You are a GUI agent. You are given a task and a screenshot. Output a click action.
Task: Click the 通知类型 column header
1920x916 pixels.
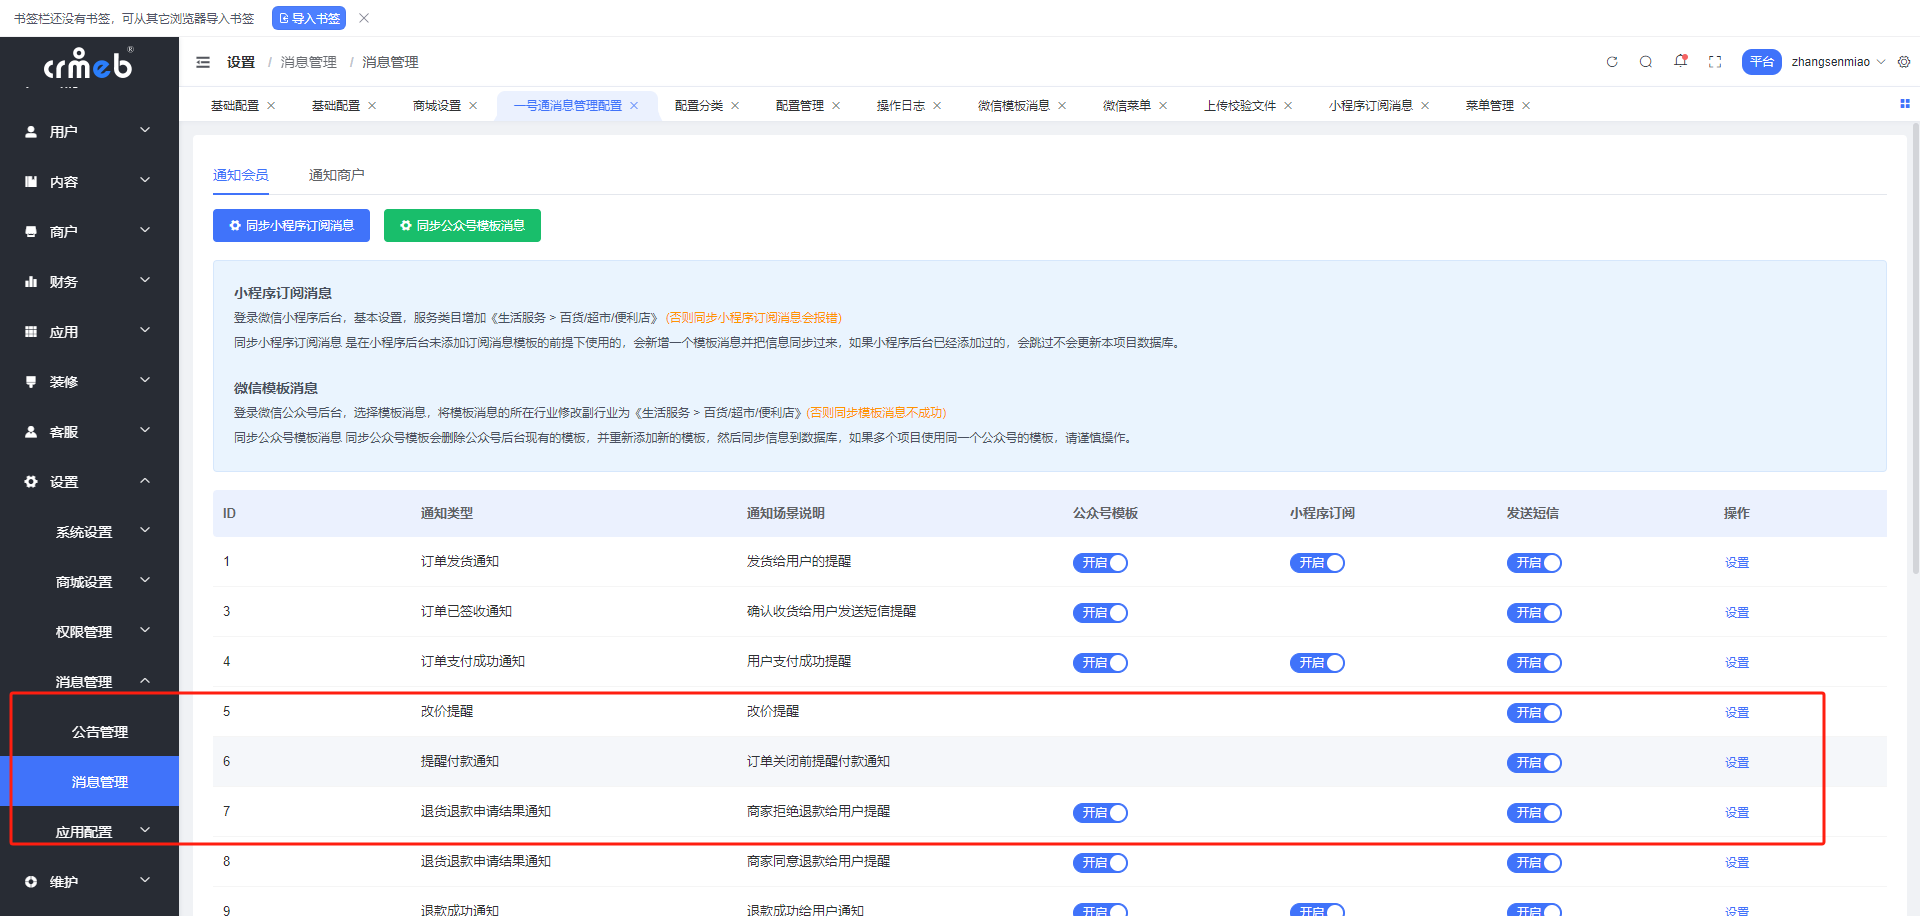pyautogui.click(x=447, y=513)
